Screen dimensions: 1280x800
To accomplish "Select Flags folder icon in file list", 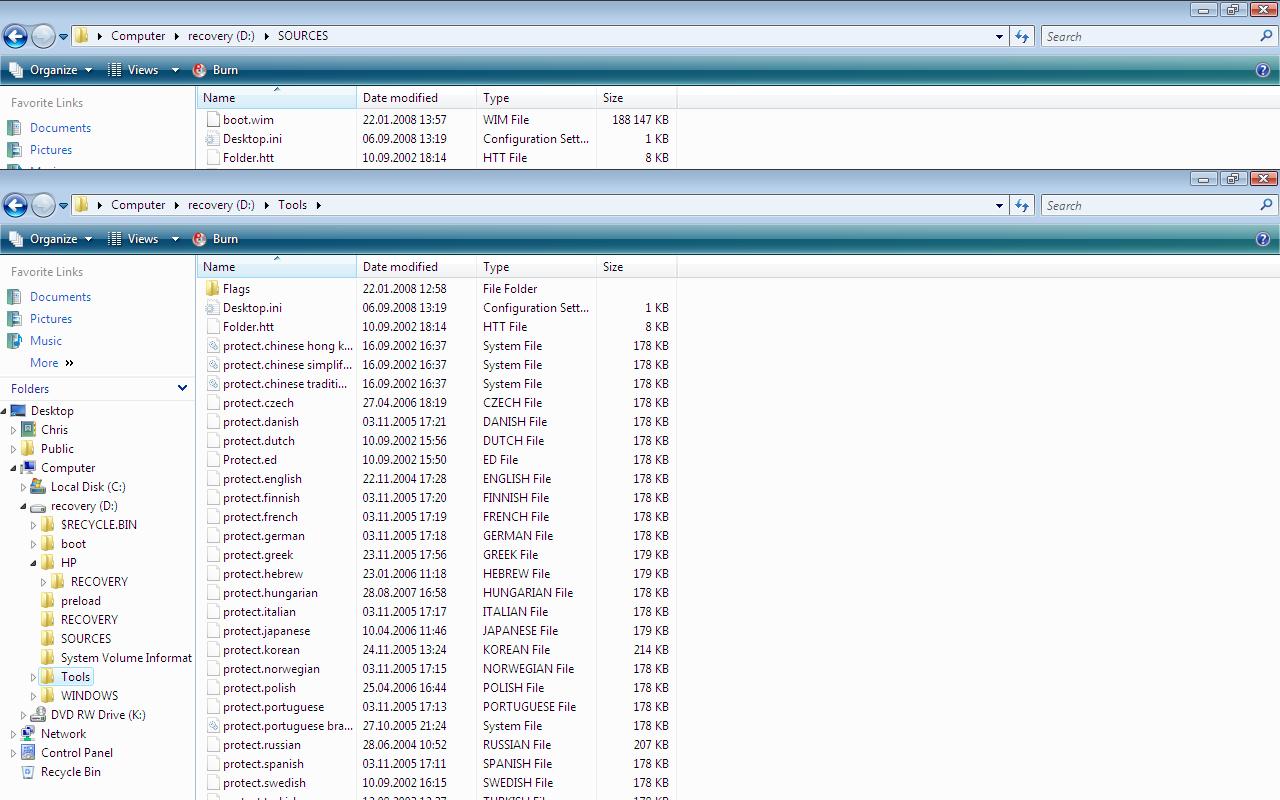I will click(212, 289).
